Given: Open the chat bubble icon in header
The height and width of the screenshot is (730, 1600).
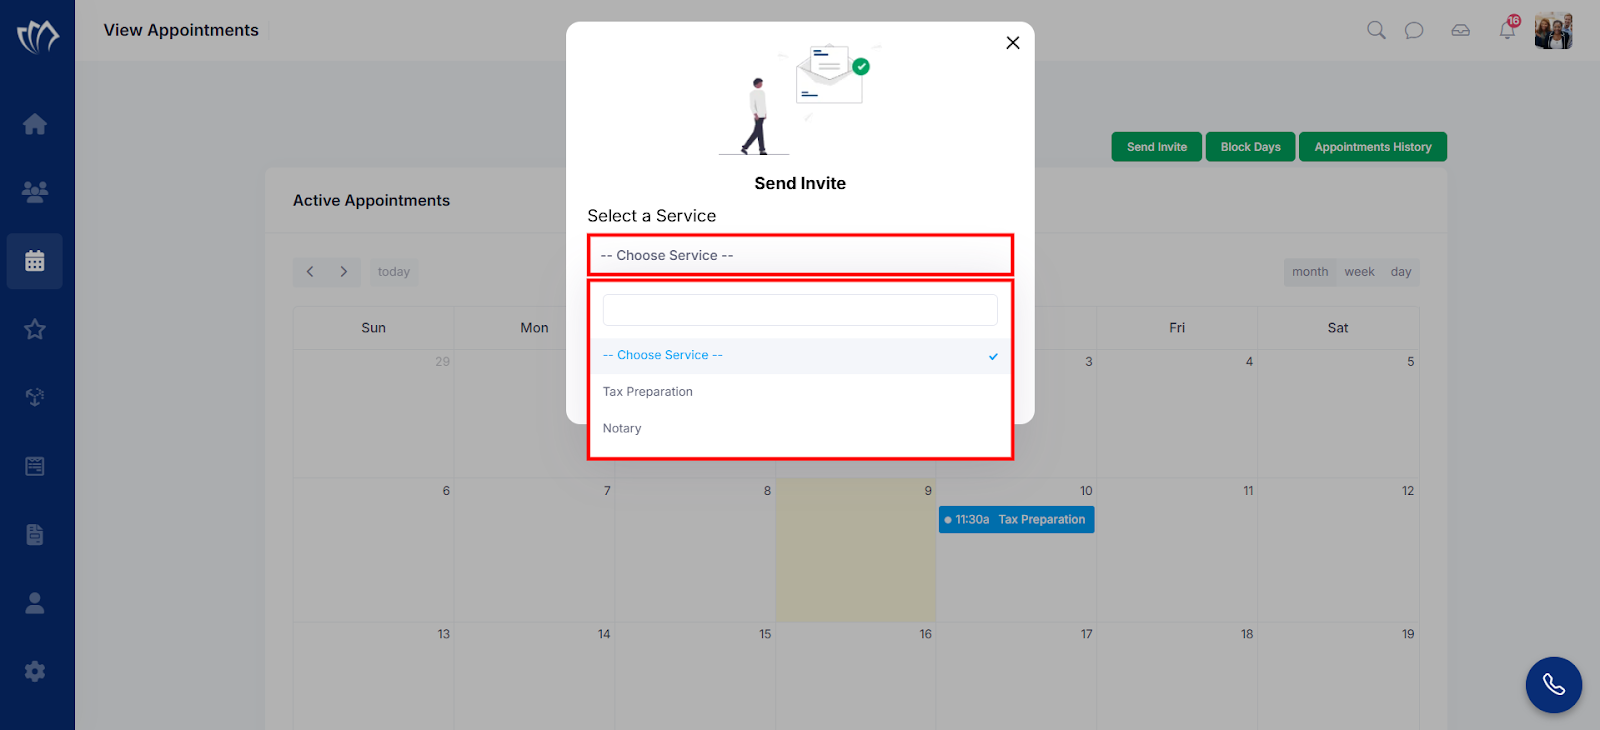Looking at the screenshot, I should (x=1414, y=30).
